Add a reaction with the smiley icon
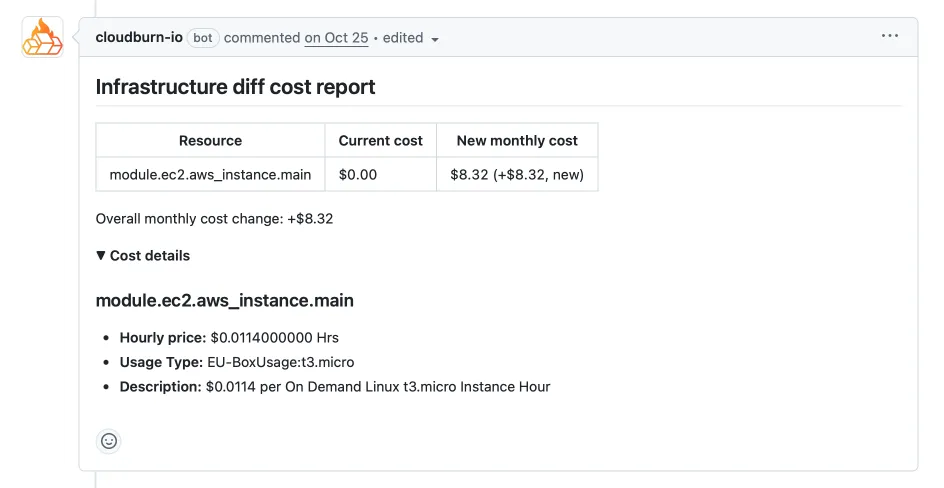Screen dimensions: 944x488 click(109, 441)
